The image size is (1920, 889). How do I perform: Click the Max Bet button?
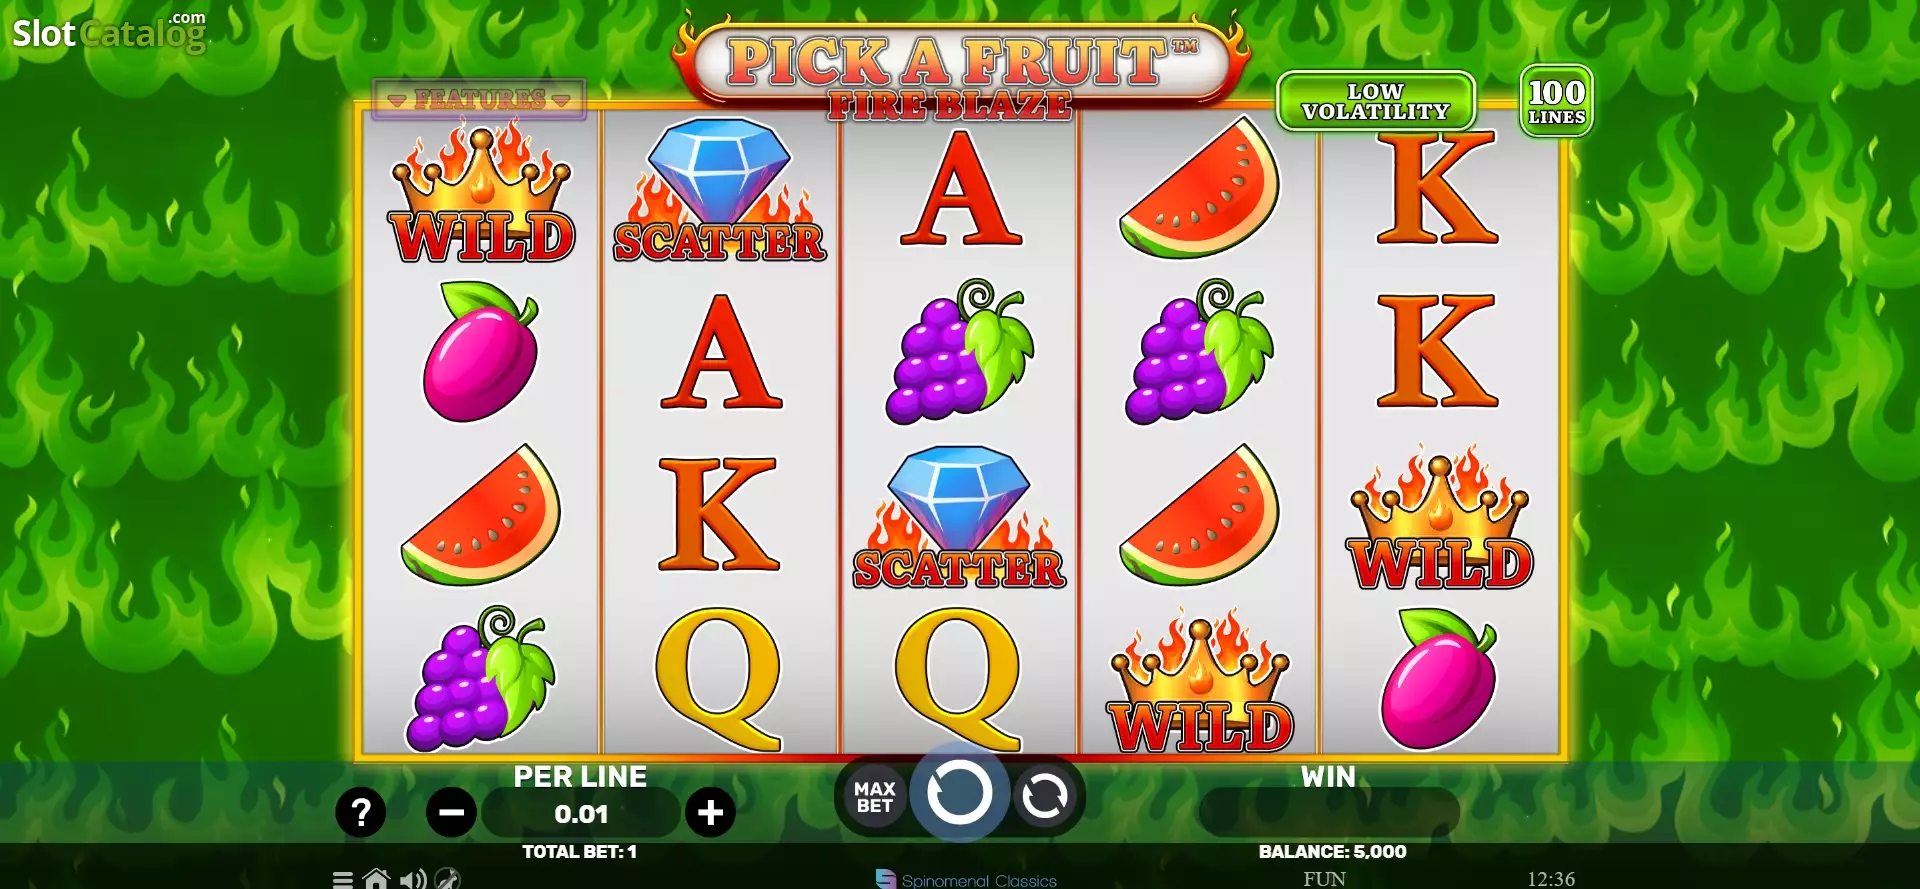point(875,797)
